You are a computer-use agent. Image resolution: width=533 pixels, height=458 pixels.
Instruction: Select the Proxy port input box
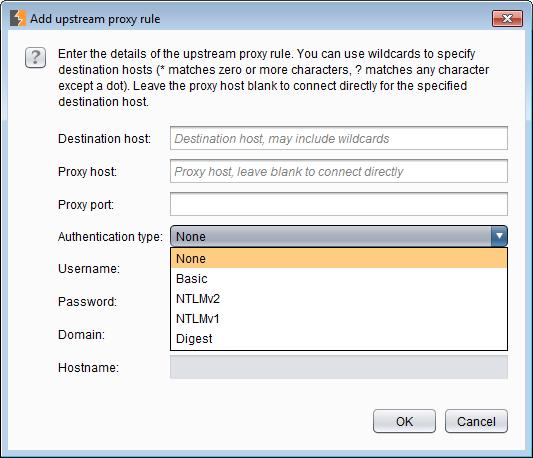pyautogui.click(x=339, y=204)
